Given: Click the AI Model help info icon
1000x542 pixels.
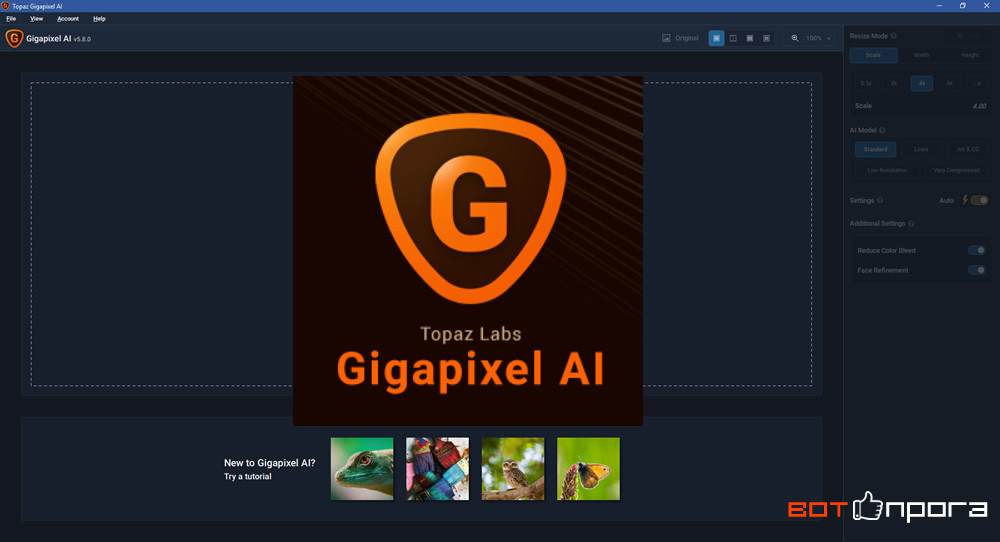Looking at the screenshot, I should click(882, 130).
